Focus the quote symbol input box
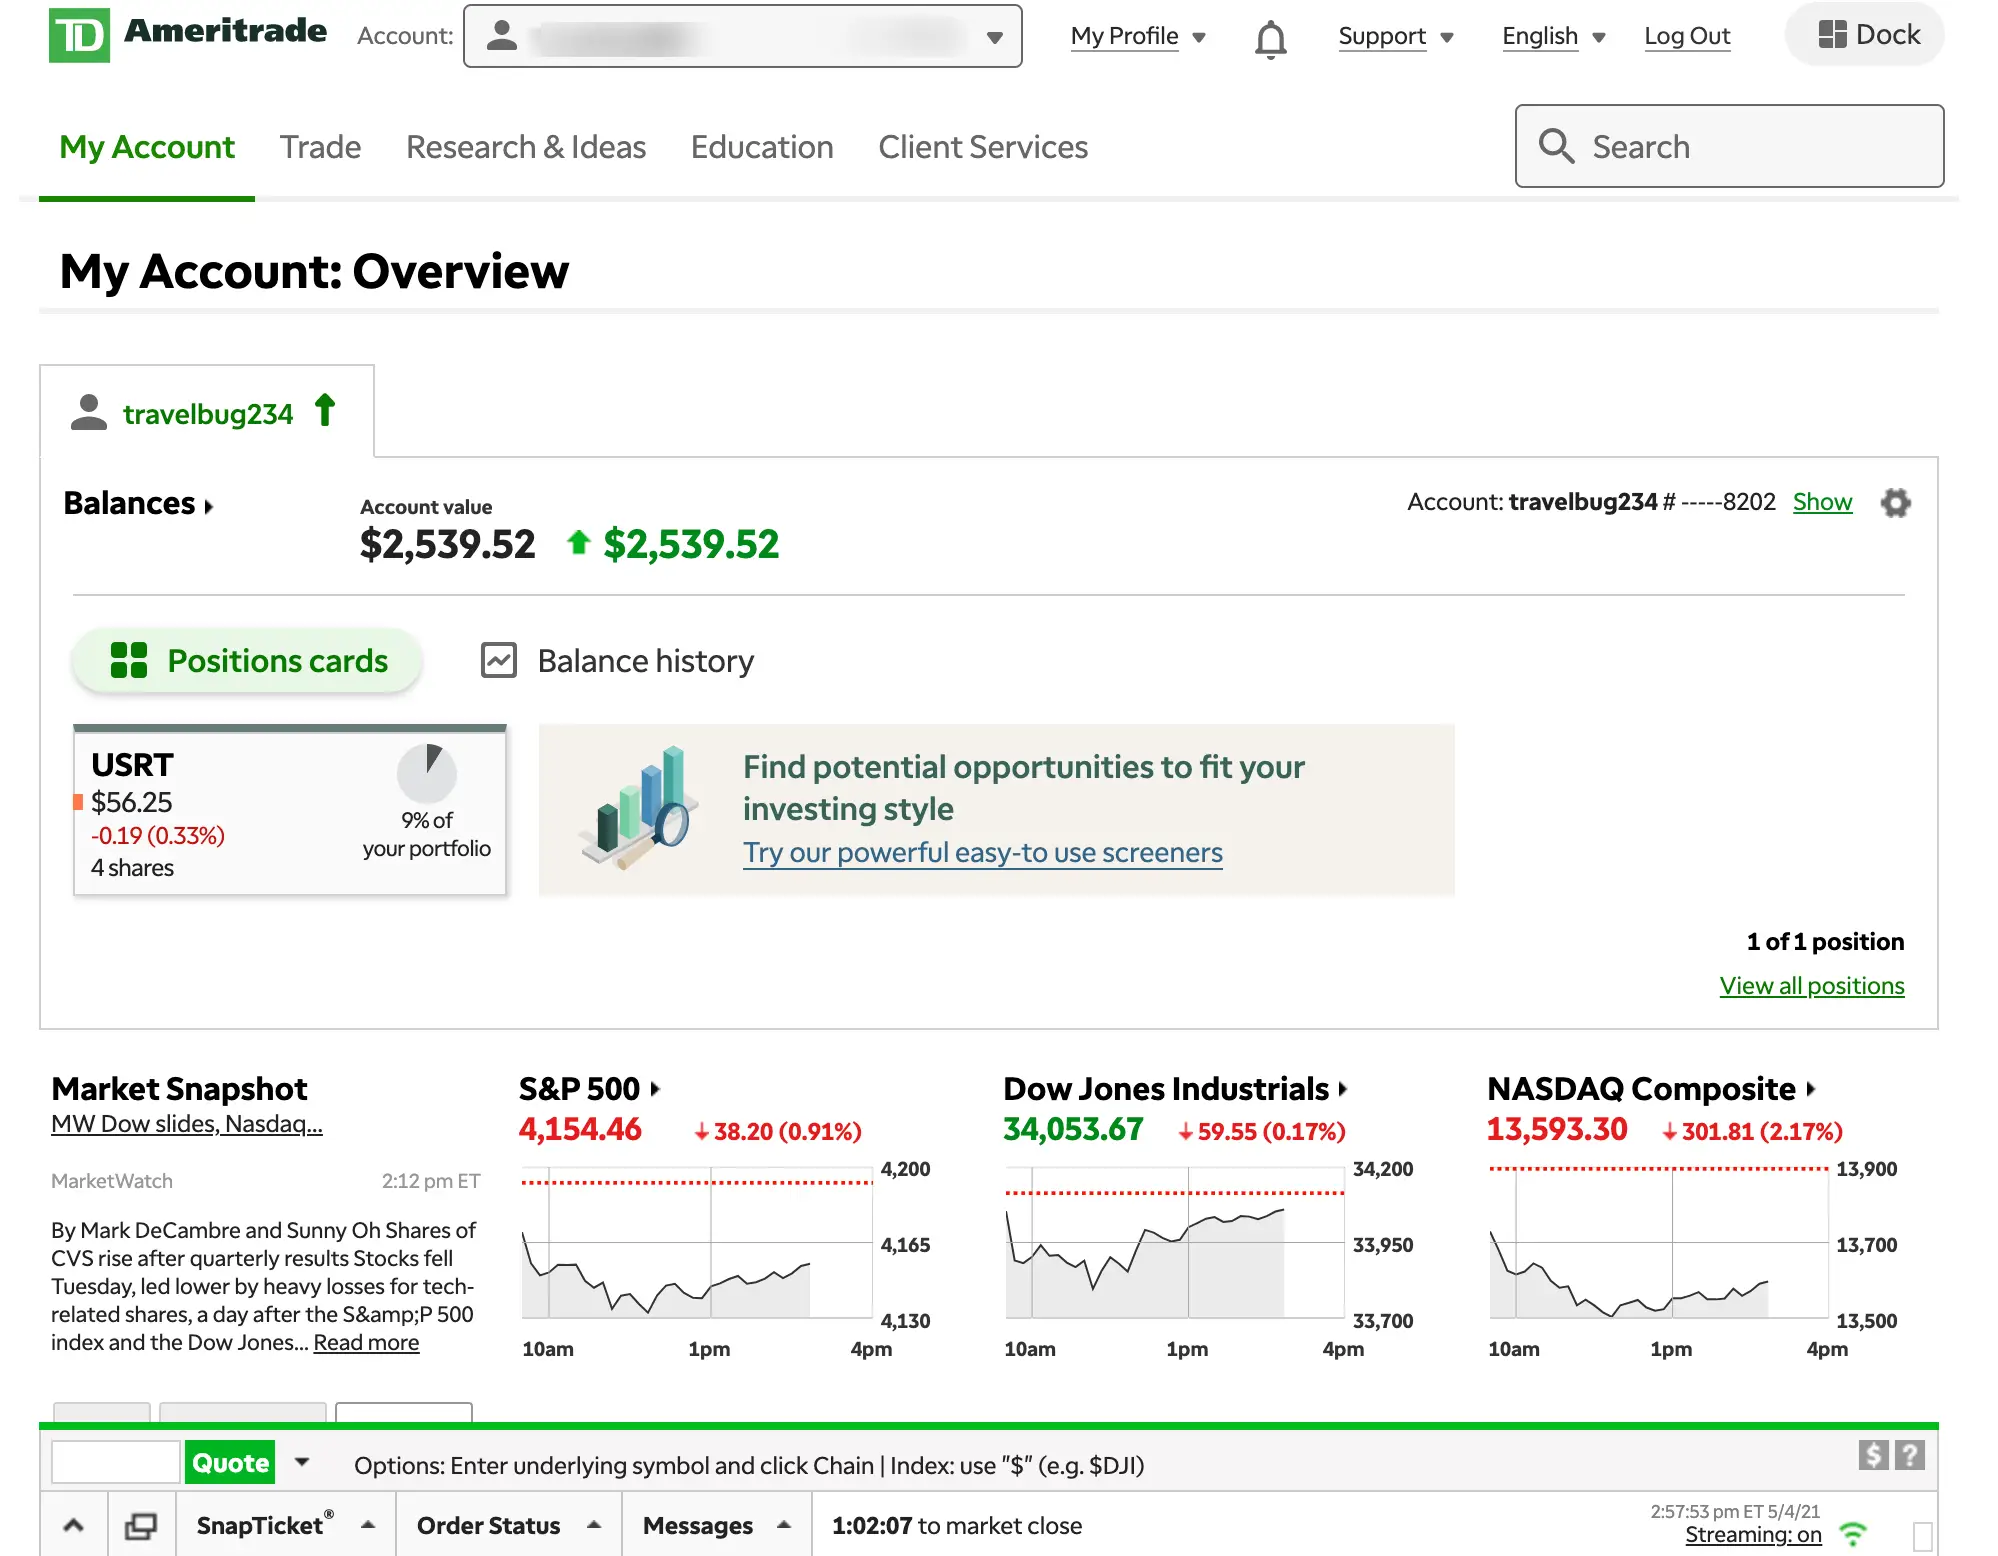Image resolution: width=1998 pixels, height=1556 pixels. (x=115, y=1462)
